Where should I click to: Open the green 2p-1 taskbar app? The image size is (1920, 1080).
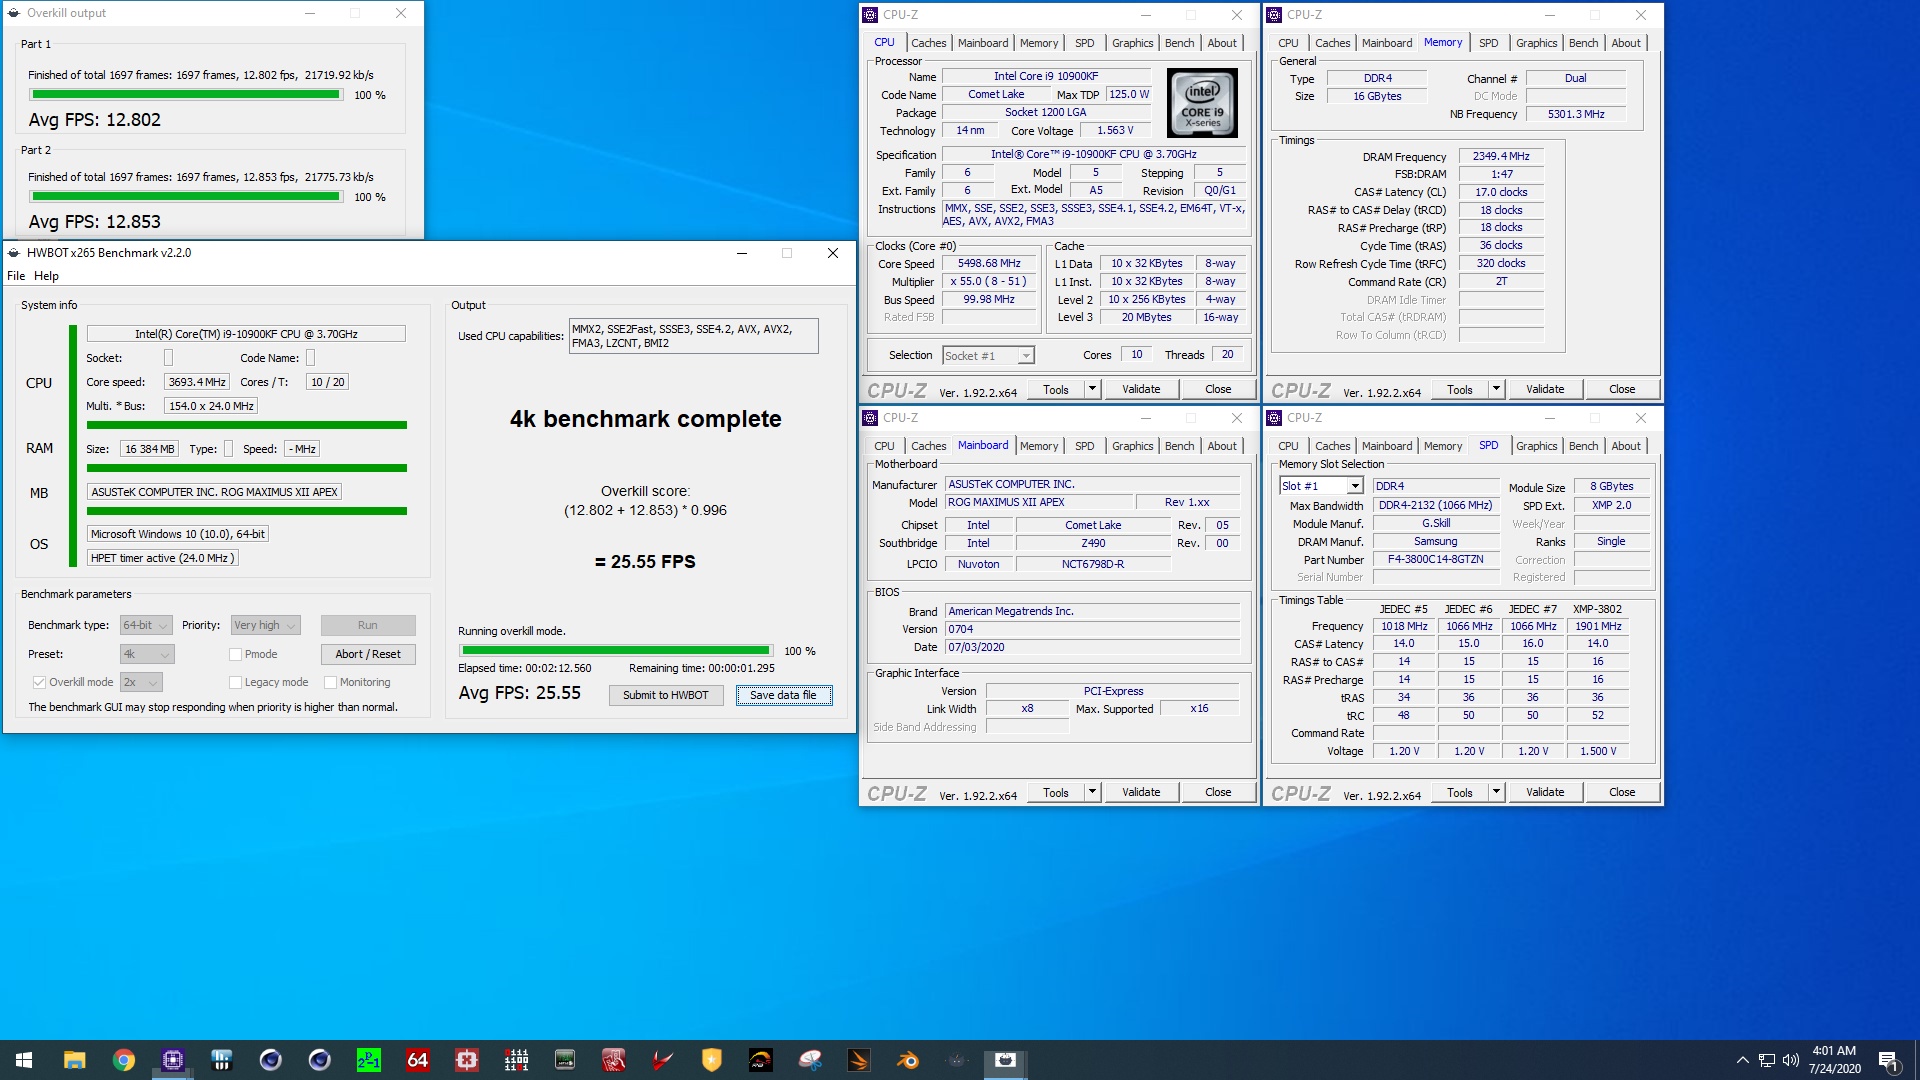(x=368, y=1060)
